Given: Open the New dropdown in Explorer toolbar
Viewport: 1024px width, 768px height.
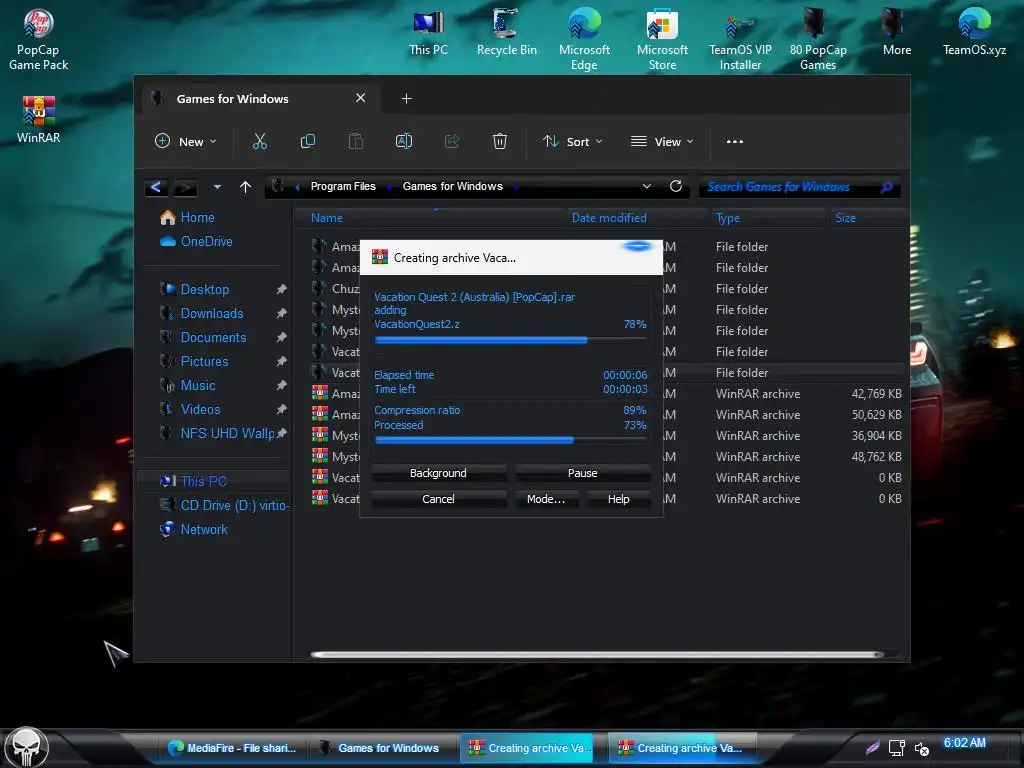Looking at the screenshot, I should point(185,141).
